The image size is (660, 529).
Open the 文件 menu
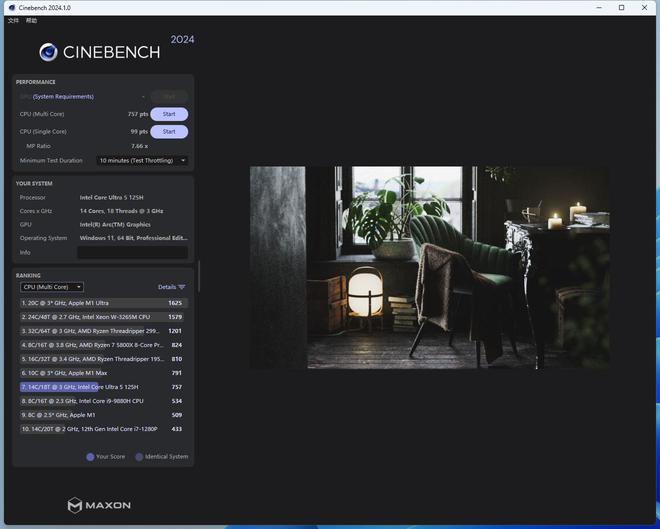click(13, 21)
